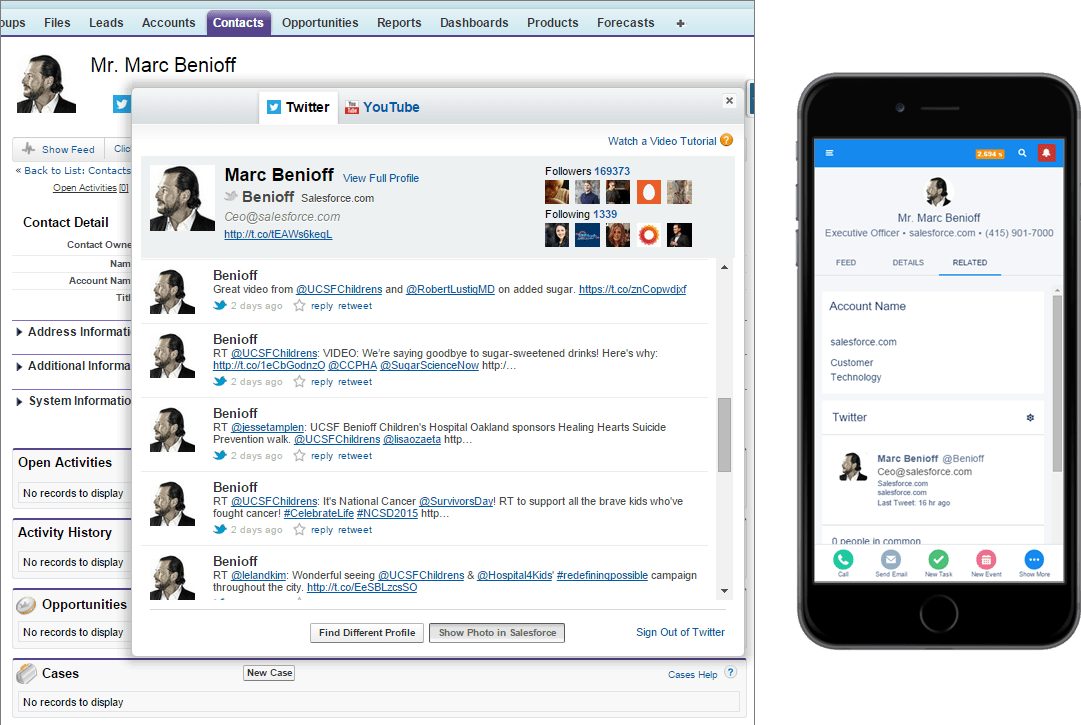Click the tweet list scrollbar thumb
Screen dimensions: 1081x725
pyautogui.click(x=725, y=435)
